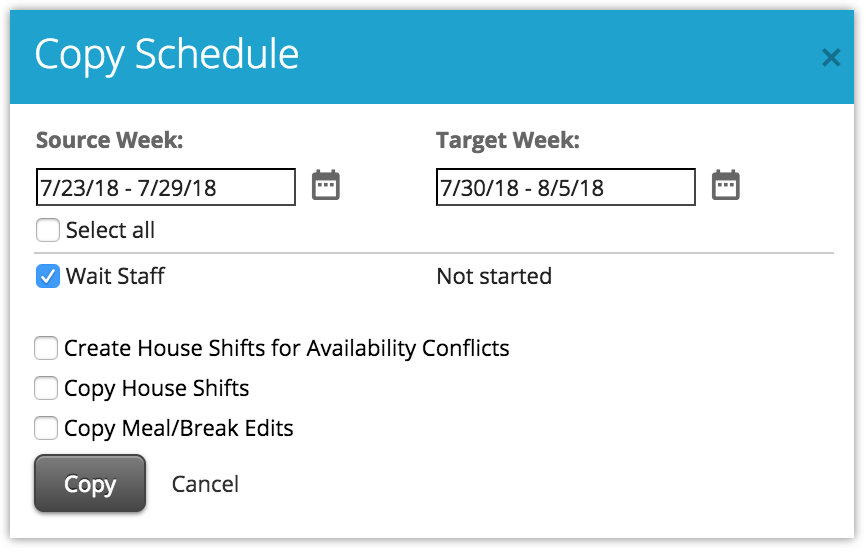Viewport: 866px width, 552px height.
Task: Click the Target Week date range field
Action: click(565, 187)
